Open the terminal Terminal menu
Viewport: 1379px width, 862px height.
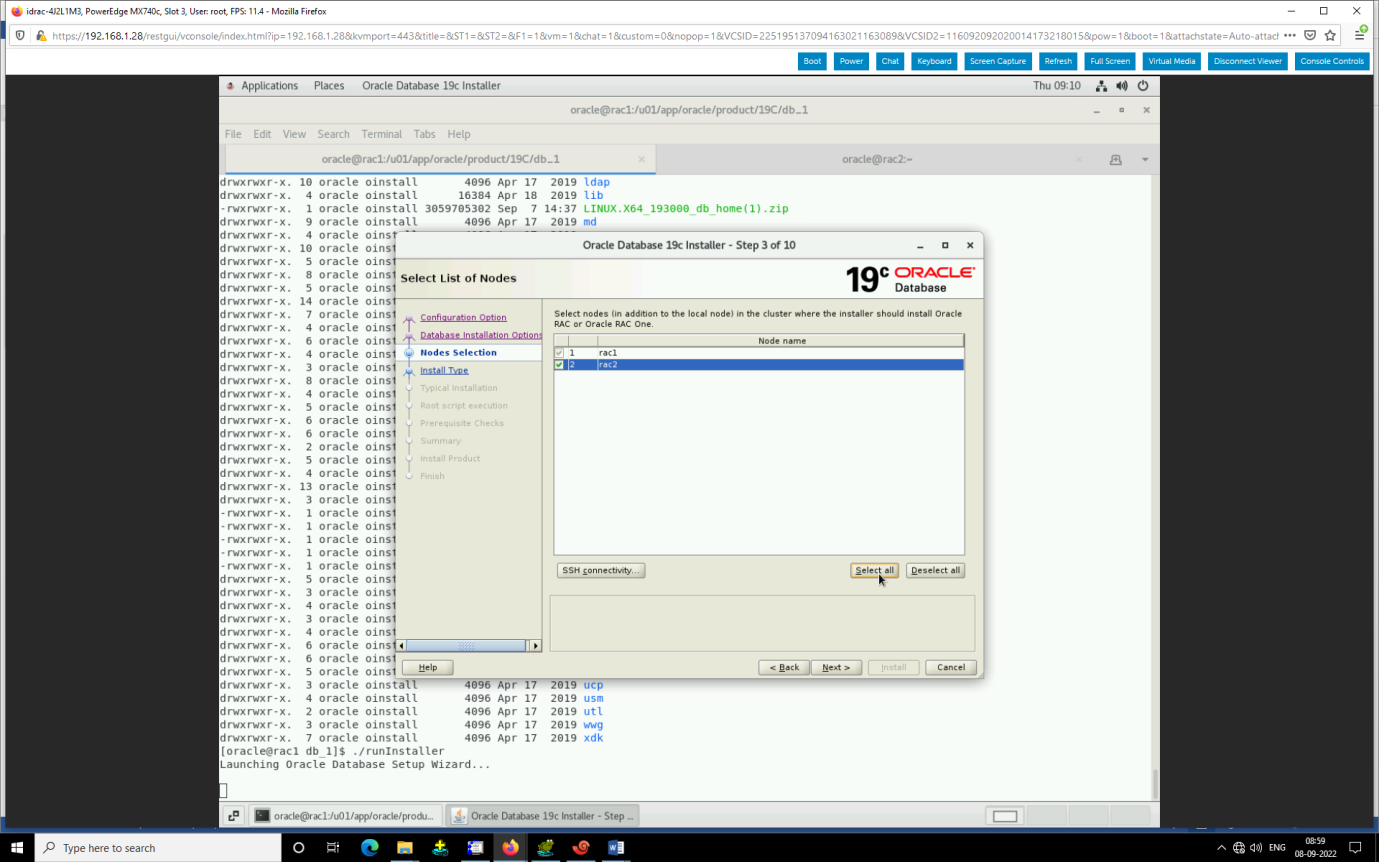(382, 134)
